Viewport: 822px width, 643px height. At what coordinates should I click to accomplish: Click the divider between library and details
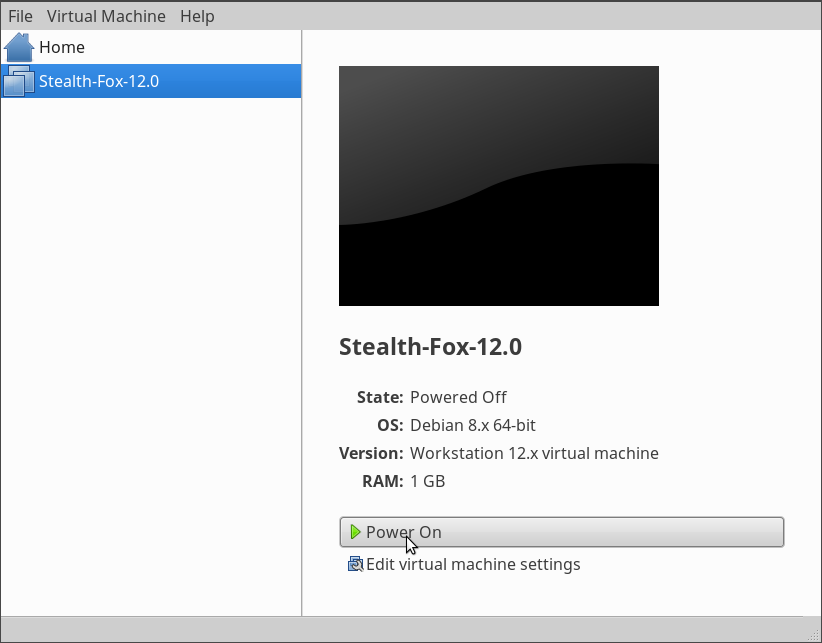click(302, 323)
